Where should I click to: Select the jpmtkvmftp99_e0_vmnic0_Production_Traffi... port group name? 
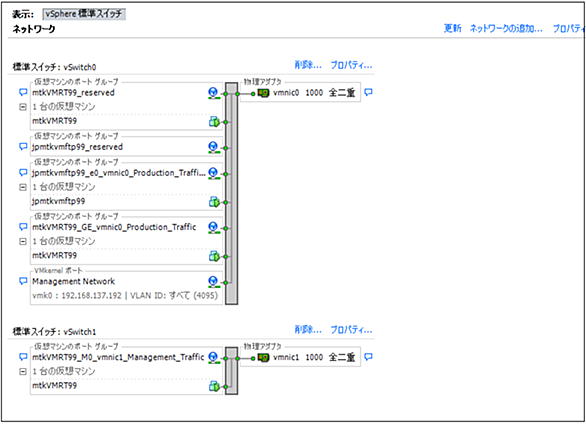pos(119,173)
